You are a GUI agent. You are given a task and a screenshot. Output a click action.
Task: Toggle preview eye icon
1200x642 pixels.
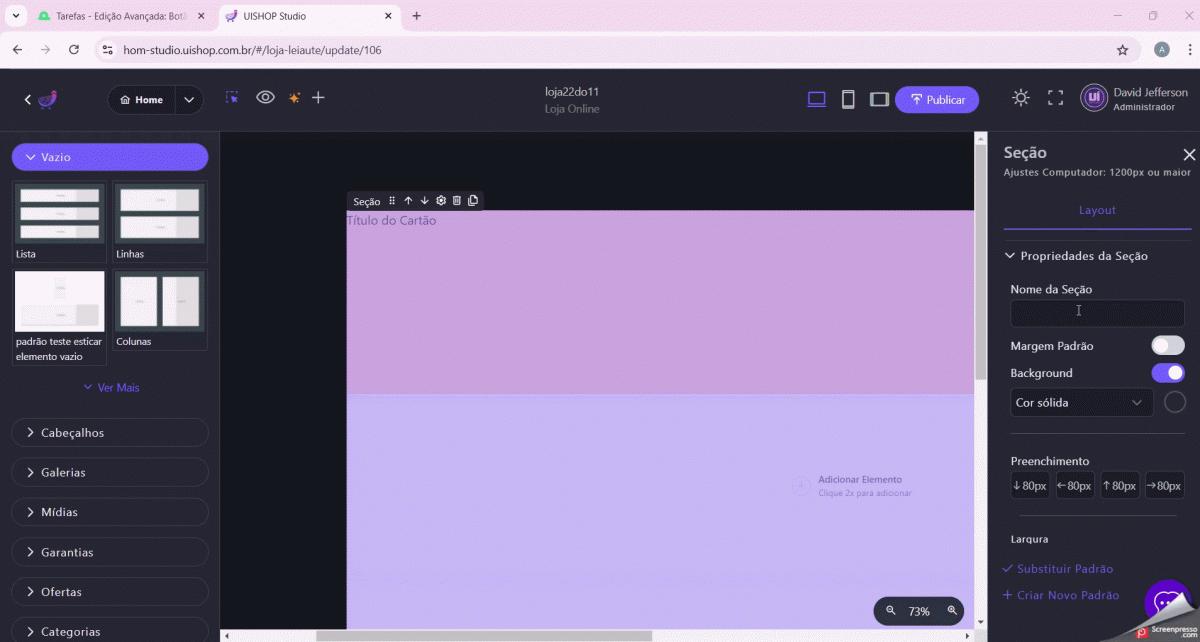click(x=265, y=98)
